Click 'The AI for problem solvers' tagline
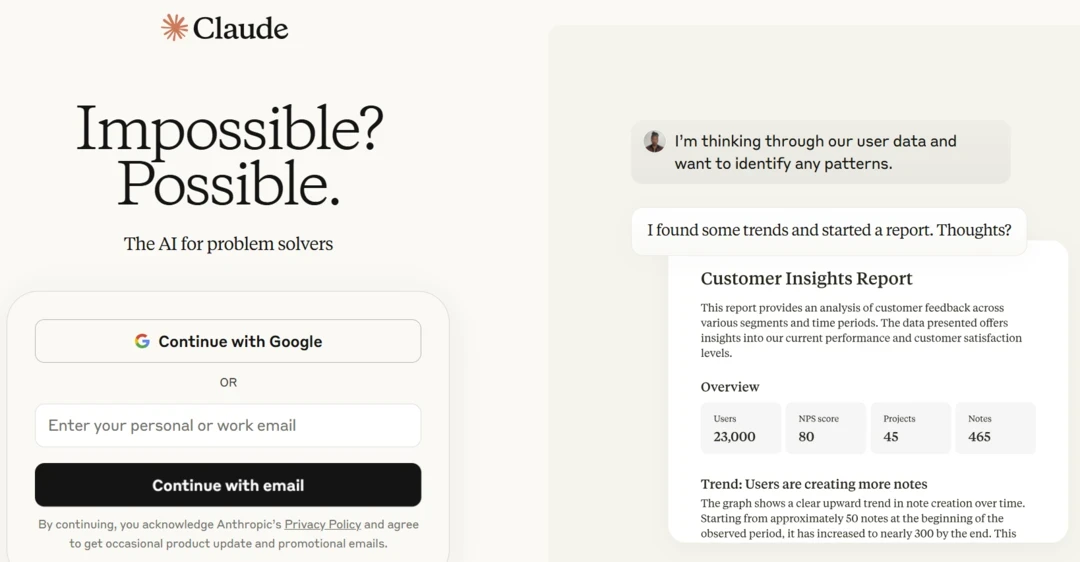 coord(228,244)
